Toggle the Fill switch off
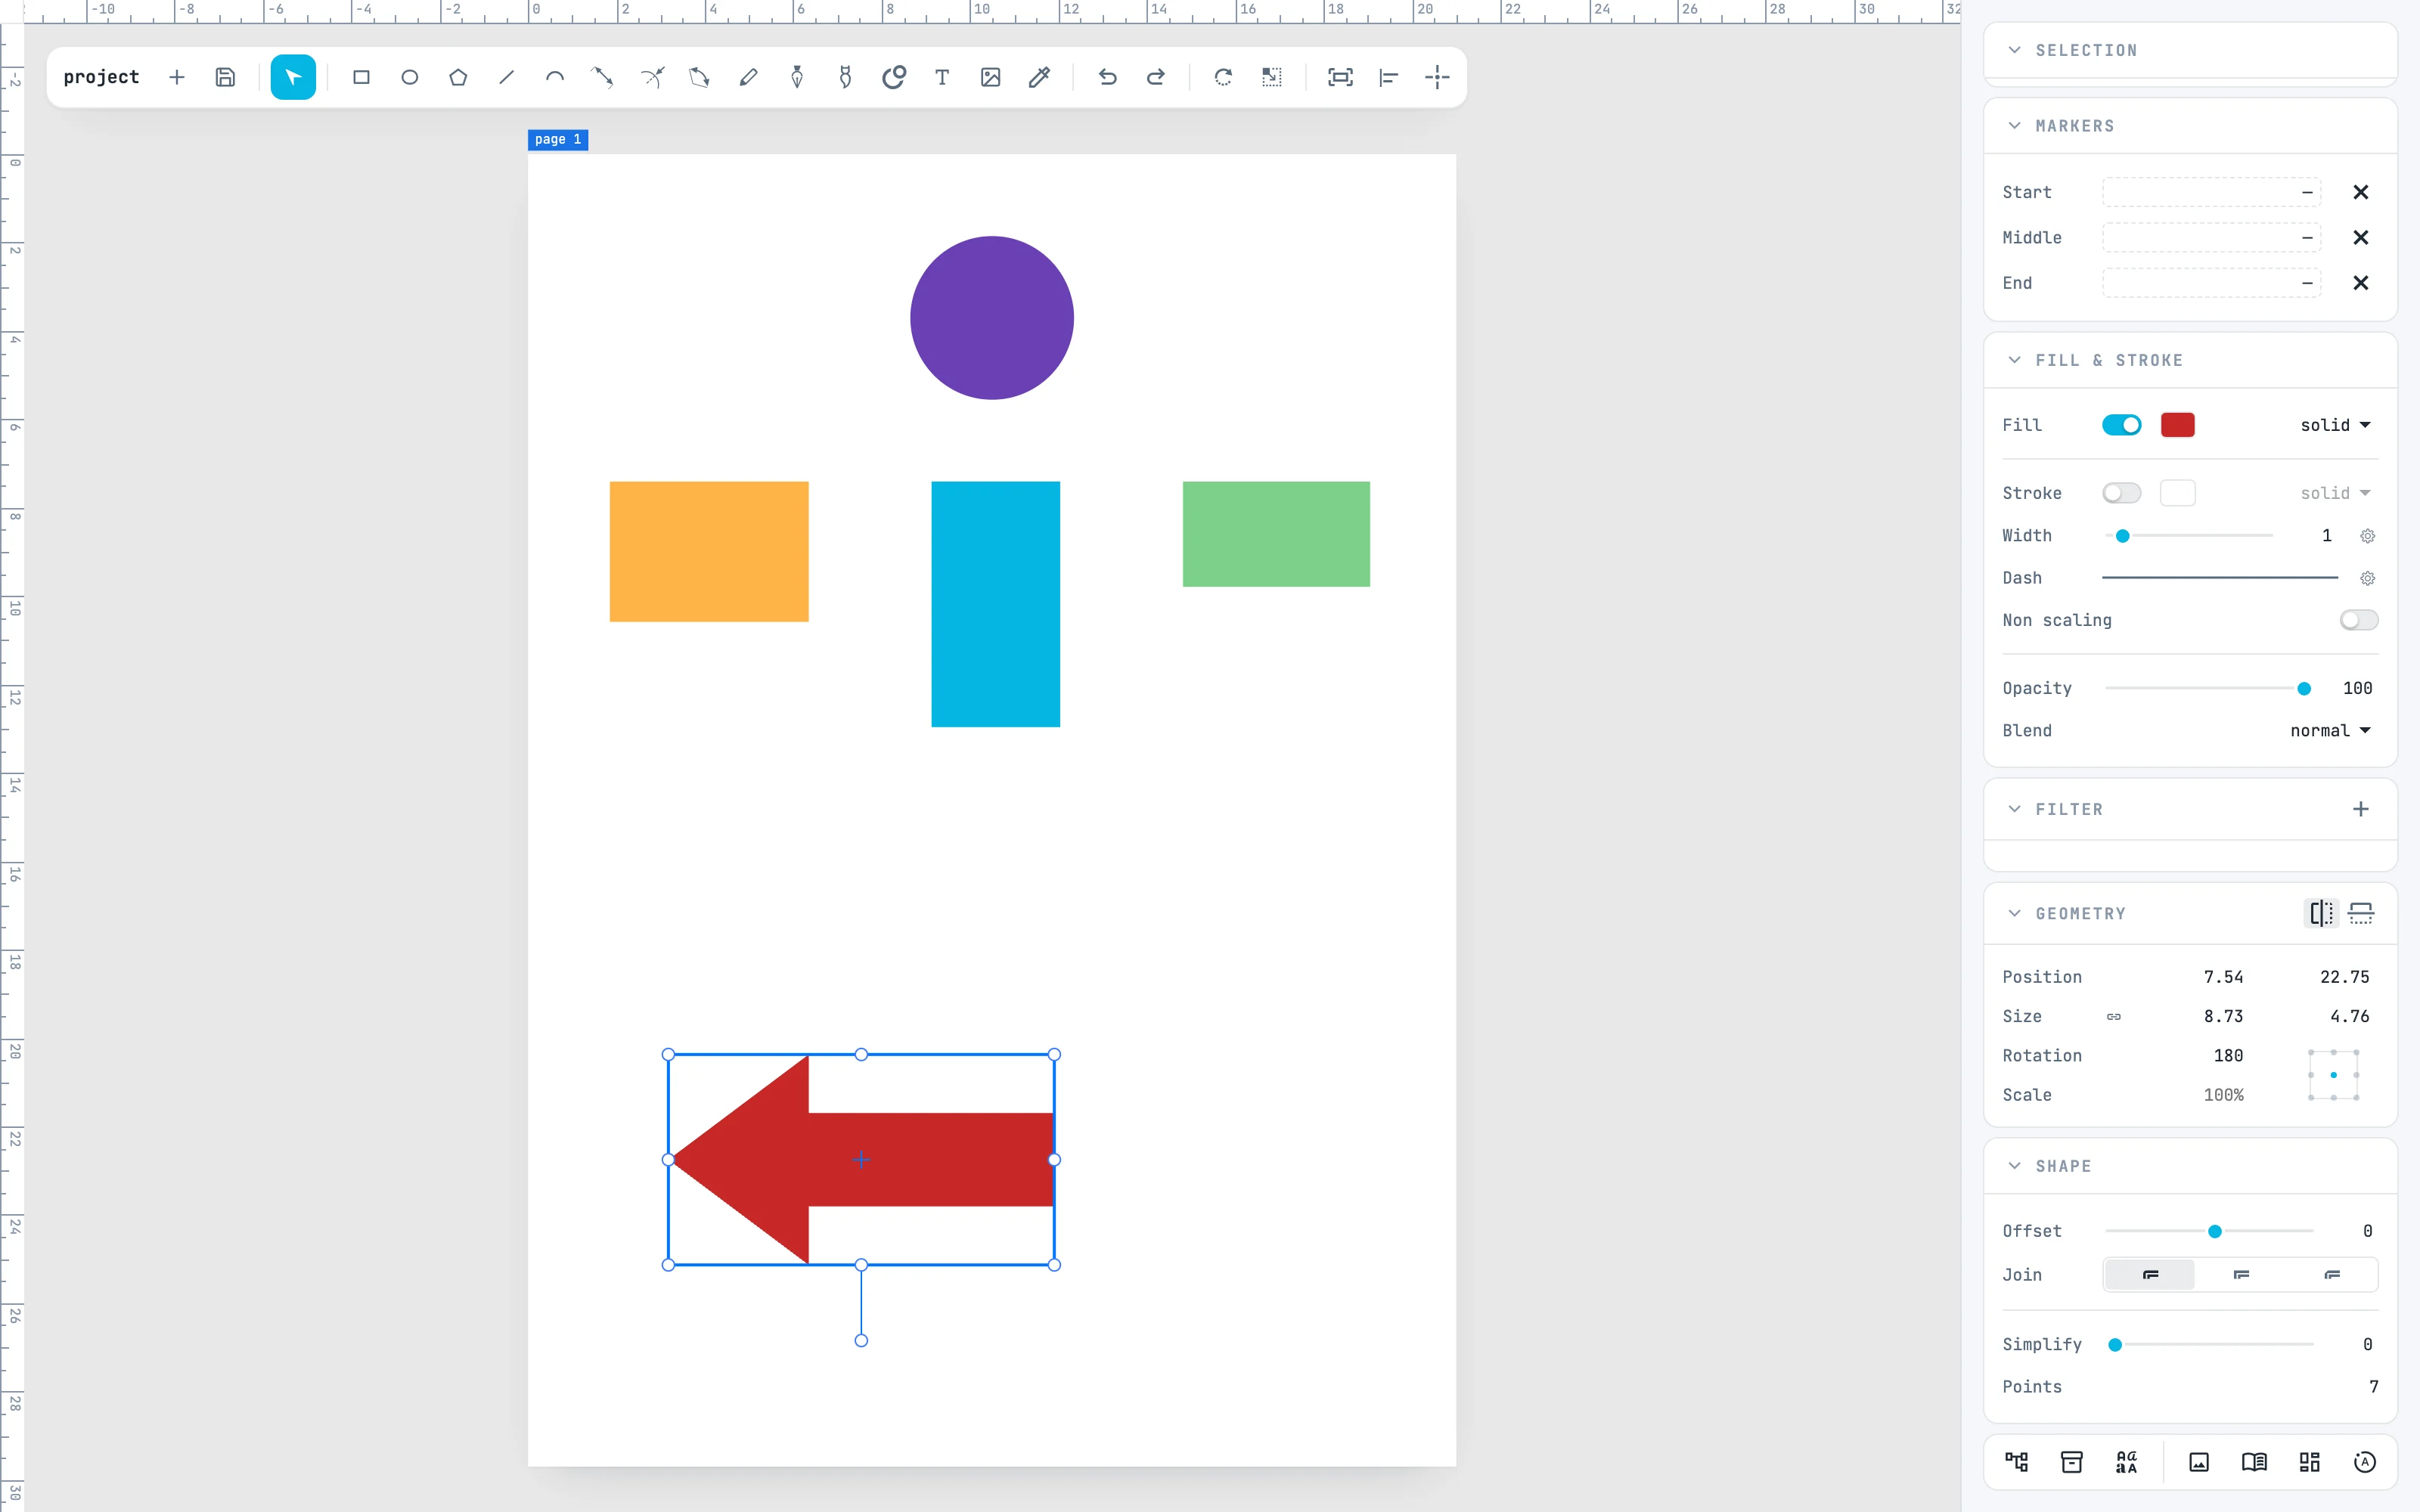Viewport: 2420px width, 1512px height. pos(2121,425)
